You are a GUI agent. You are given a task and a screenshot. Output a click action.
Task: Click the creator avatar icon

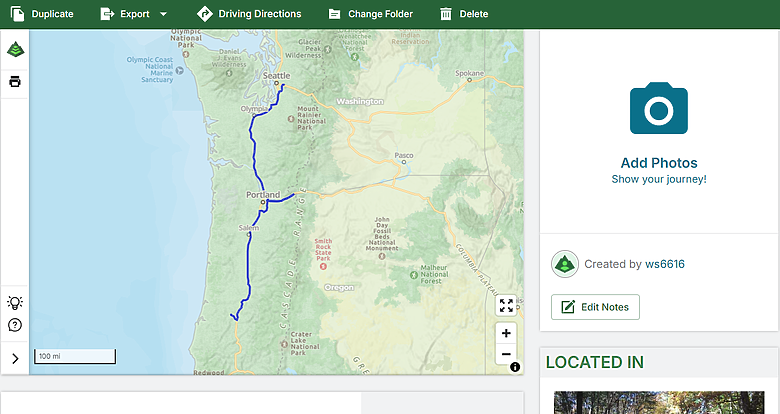coord(565,264)
